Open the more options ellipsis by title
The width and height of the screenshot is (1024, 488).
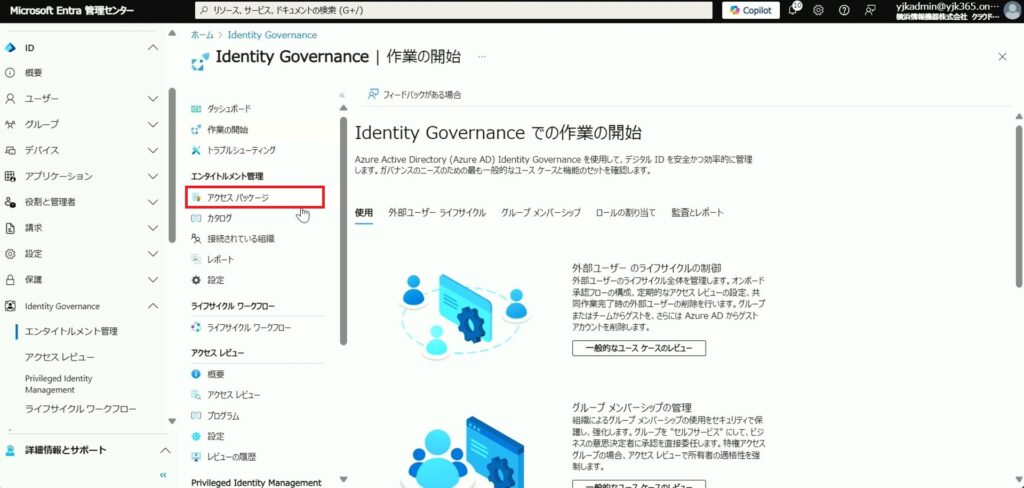(x=481, y=57)
